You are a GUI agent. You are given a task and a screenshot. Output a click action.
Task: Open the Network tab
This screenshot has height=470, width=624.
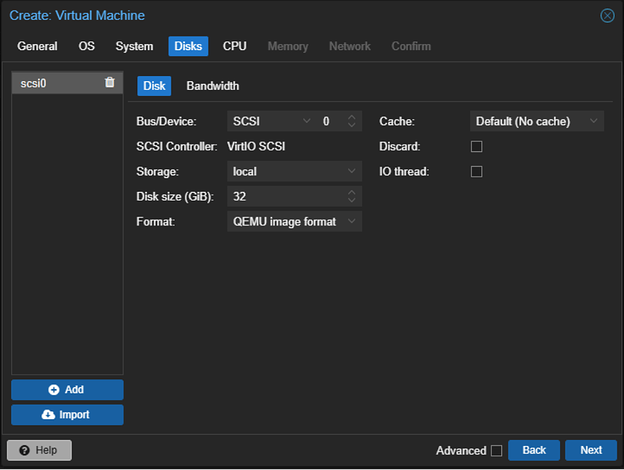click(x=349, y=46)
